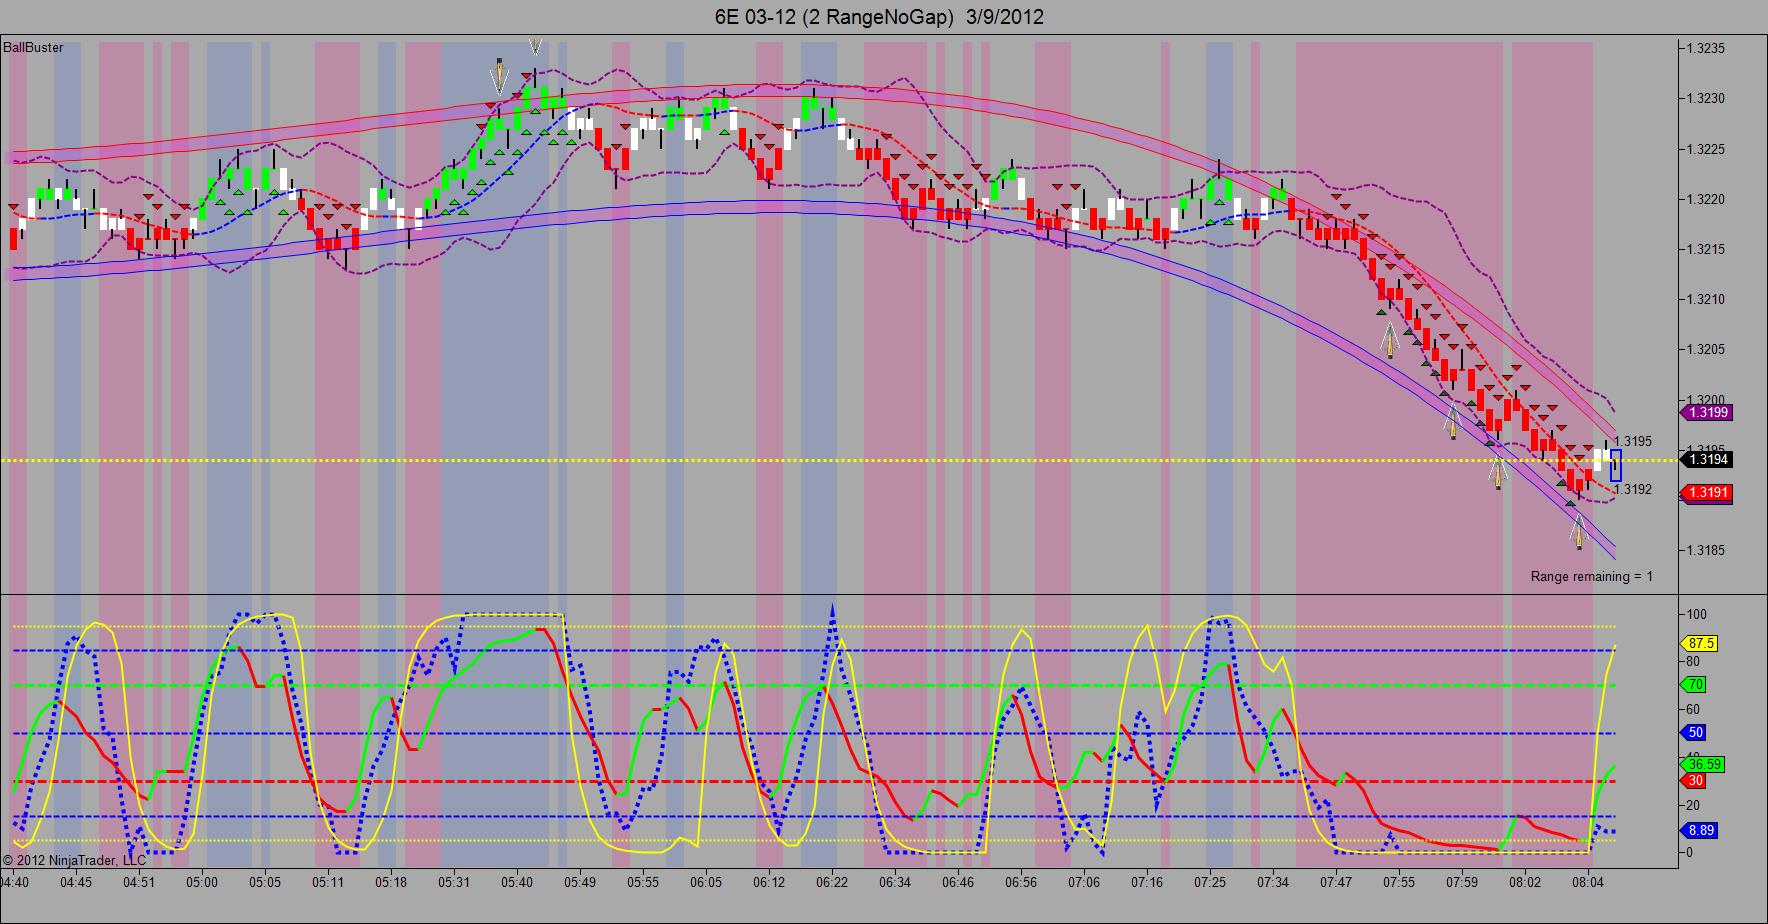Click the green 70 level marker
1768x924 pixels.
click(1695, 685)
